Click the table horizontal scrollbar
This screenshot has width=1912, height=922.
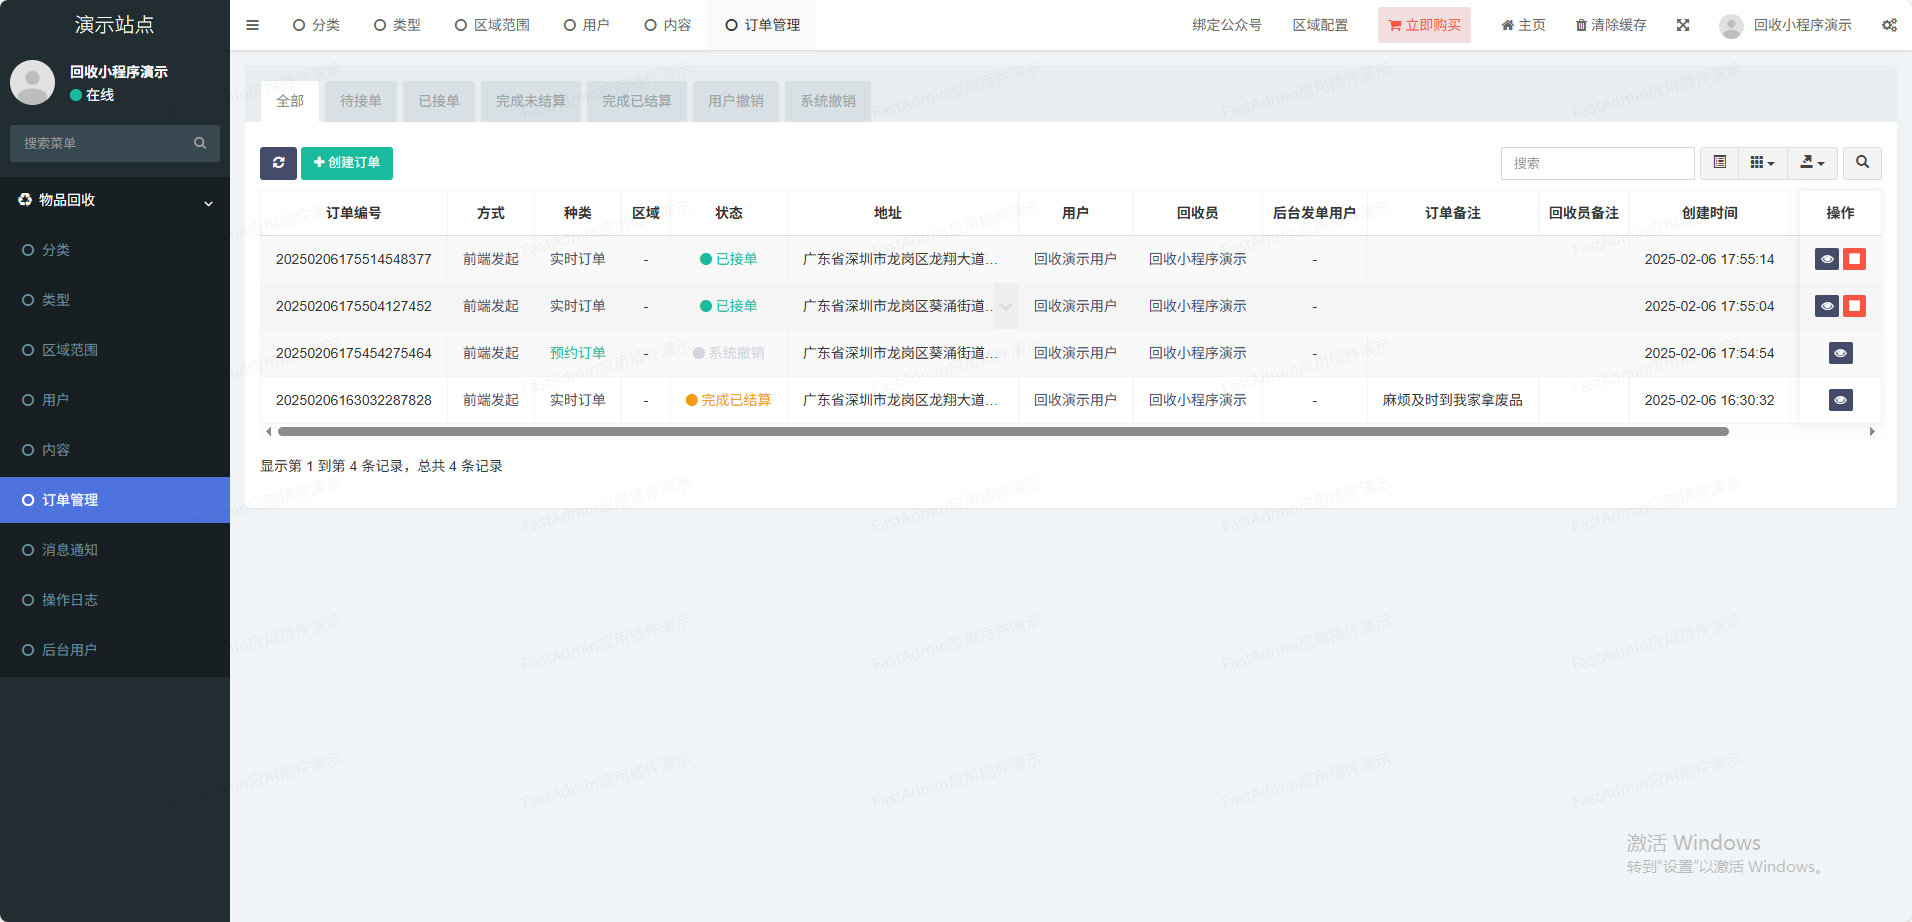point(1002,432)
